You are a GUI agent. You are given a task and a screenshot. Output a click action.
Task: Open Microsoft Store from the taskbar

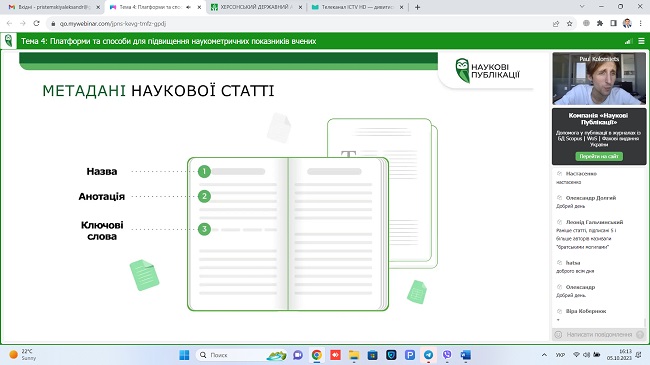click(x=373, y=355)
